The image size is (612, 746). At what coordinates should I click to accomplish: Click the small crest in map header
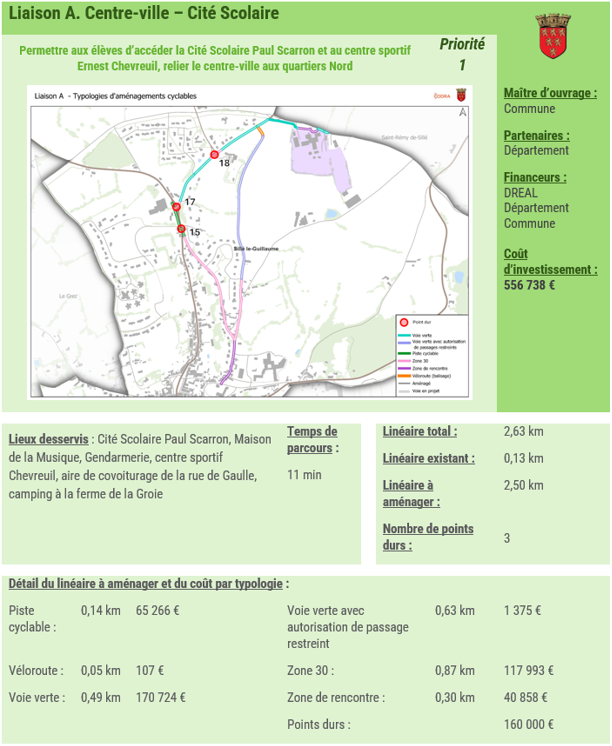pyautogui.click(x=460, y=94)
